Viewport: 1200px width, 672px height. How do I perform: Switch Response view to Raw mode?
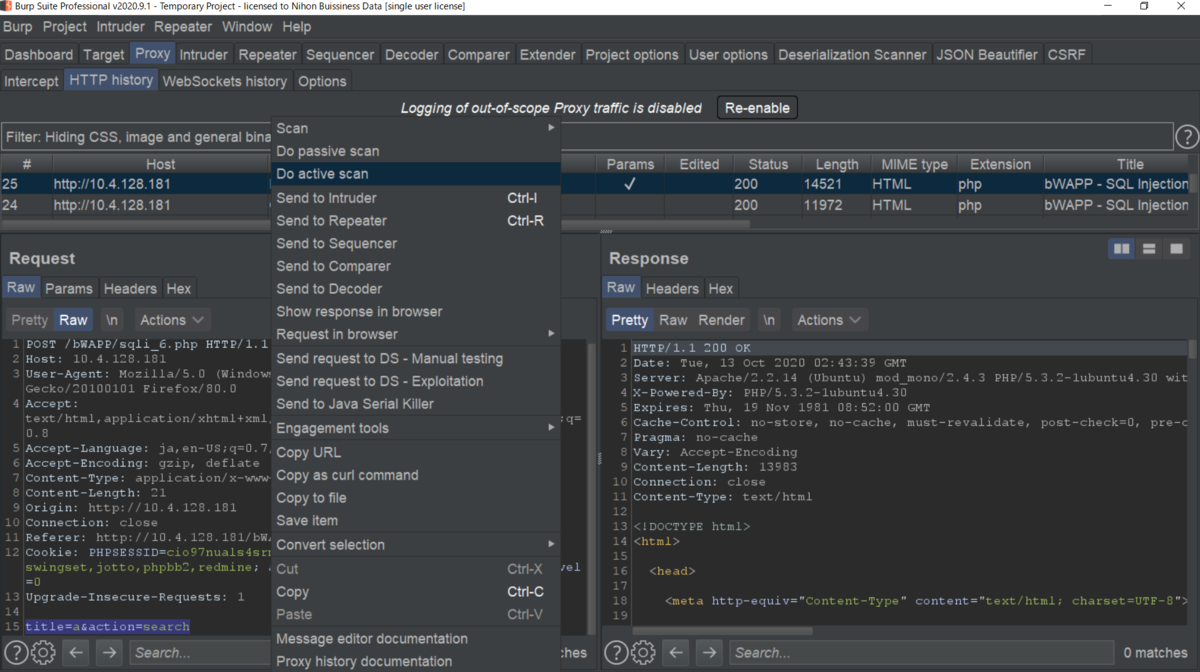coord(673,320)
